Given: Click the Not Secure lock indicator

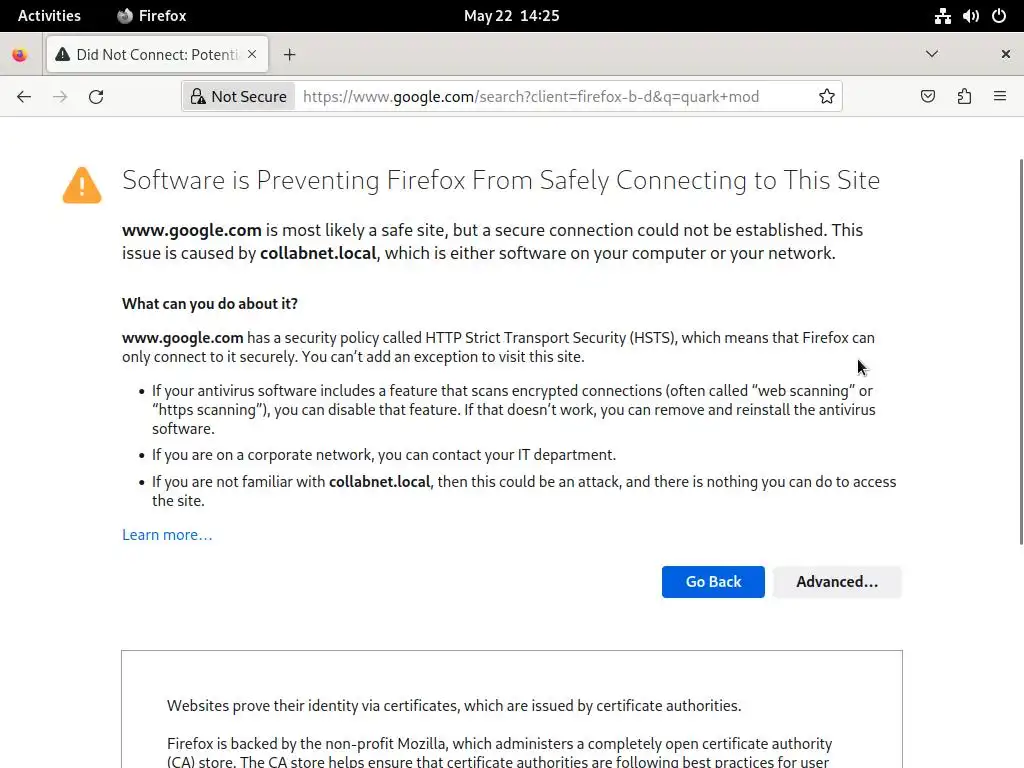Looking at the screenshot, I should [x=239, y=97].
